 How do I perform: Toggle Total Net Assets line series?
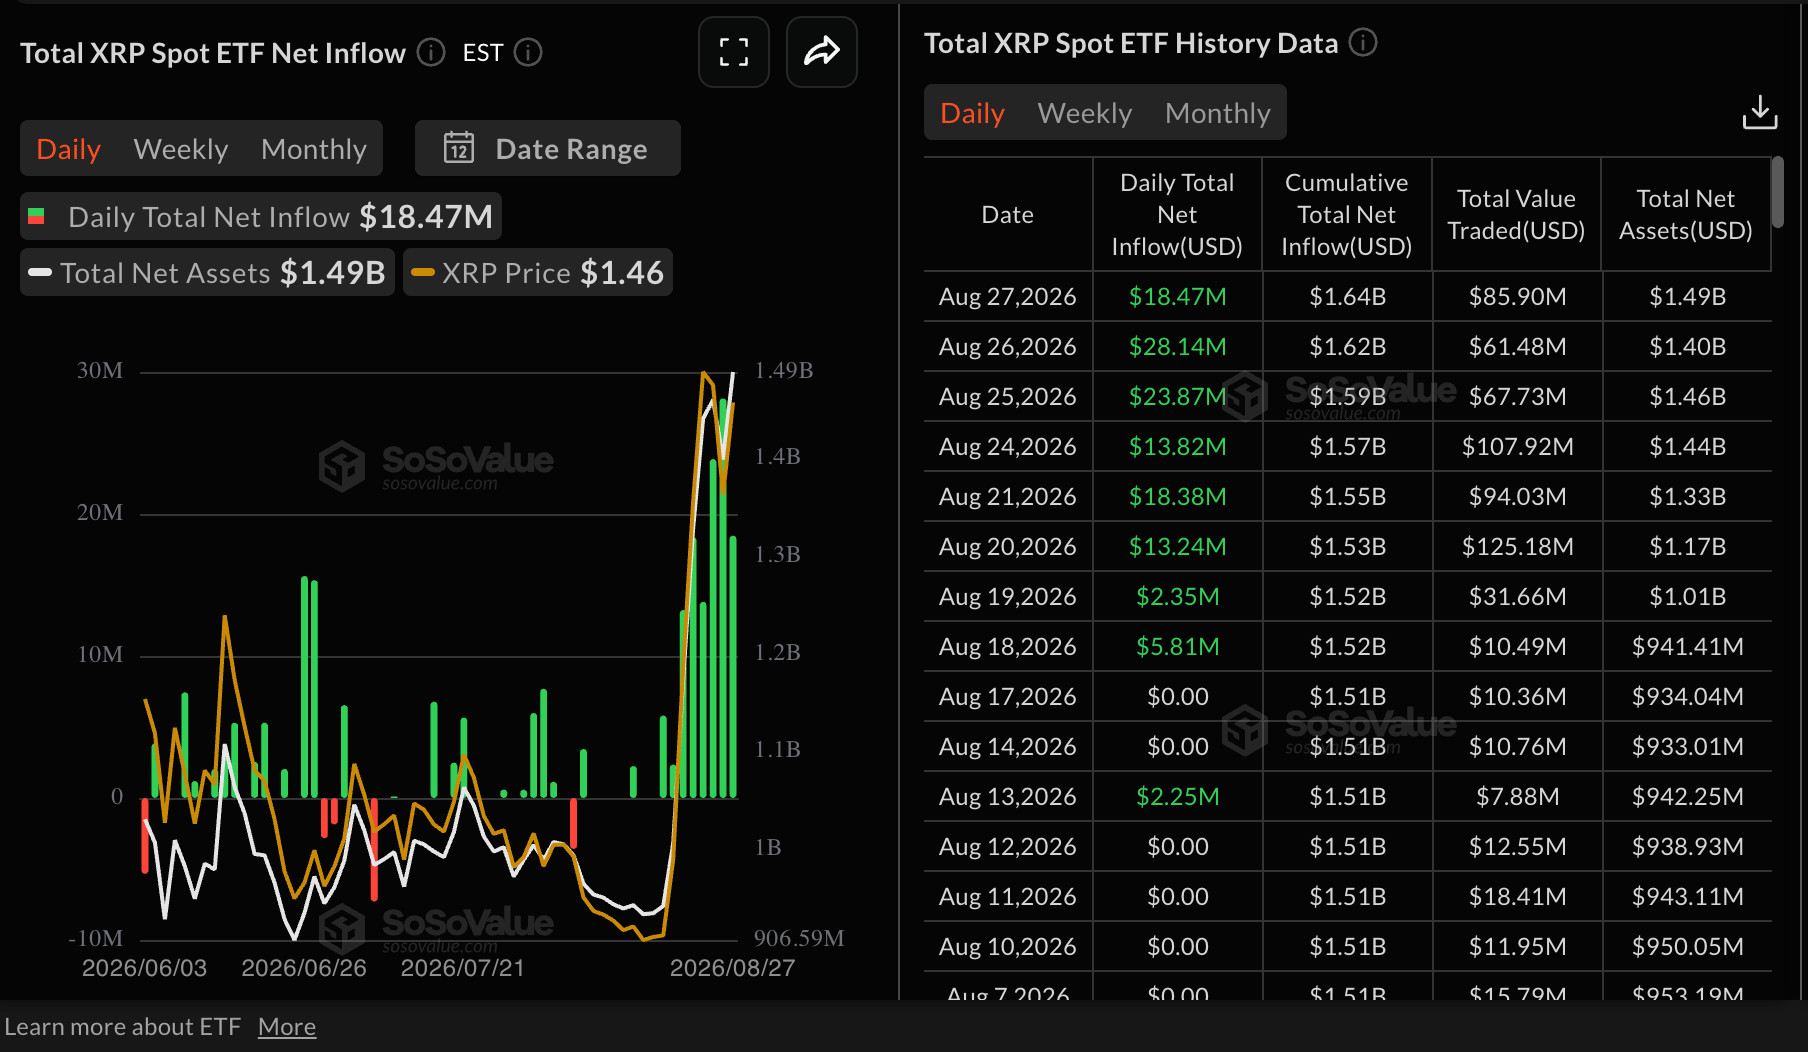(x=207, y=272)
